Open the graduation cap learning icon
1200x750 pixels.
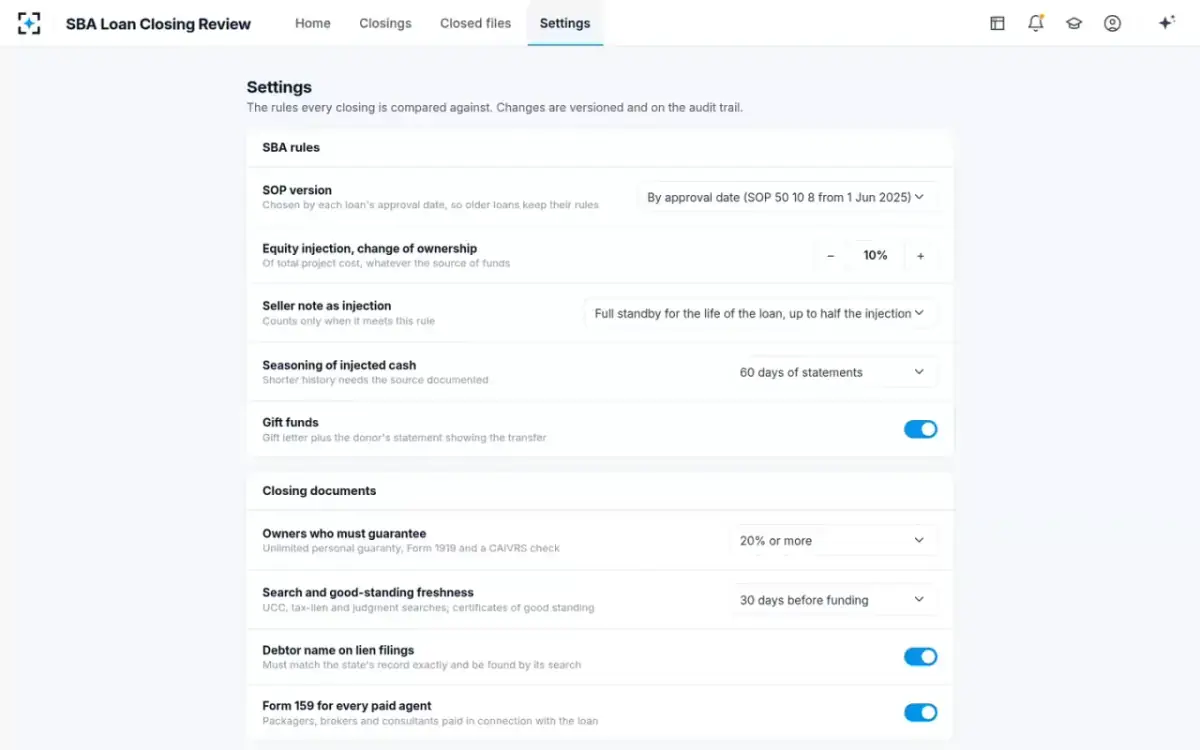[x=1074, y=23]
